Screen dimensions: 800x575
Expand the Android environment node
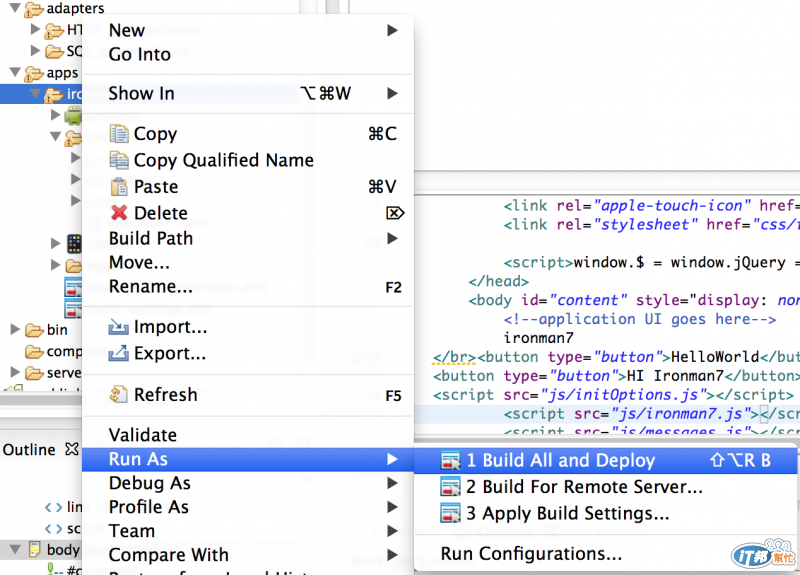click(x=56, y=115)
